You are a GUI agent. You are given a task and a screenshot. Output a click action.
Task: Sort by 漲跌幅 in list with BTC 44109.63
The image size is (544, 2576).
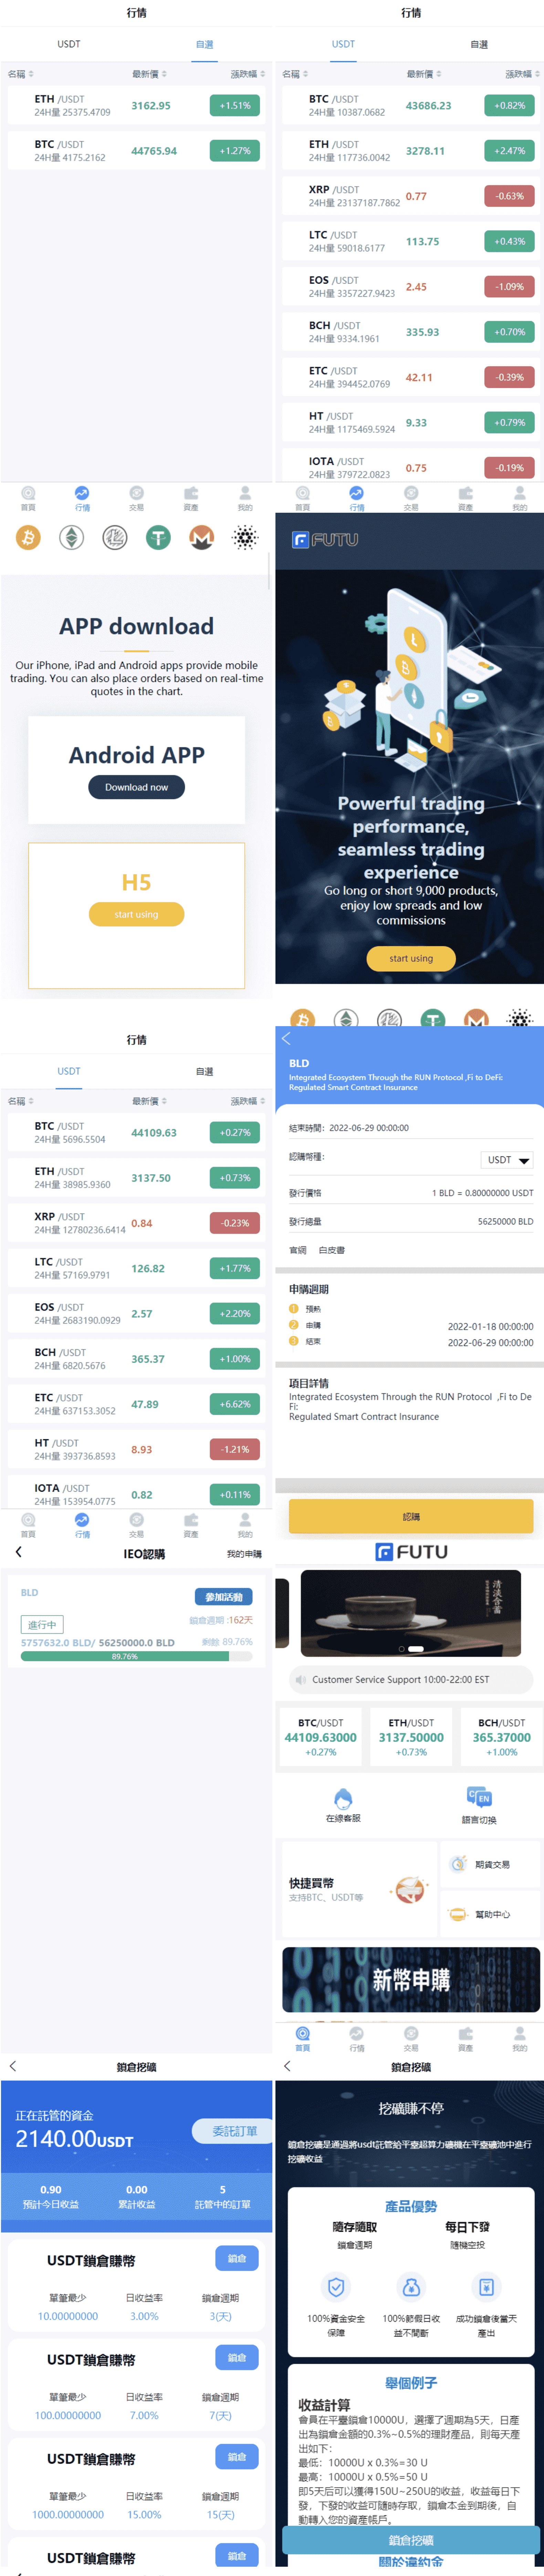tap(248, 1101)
